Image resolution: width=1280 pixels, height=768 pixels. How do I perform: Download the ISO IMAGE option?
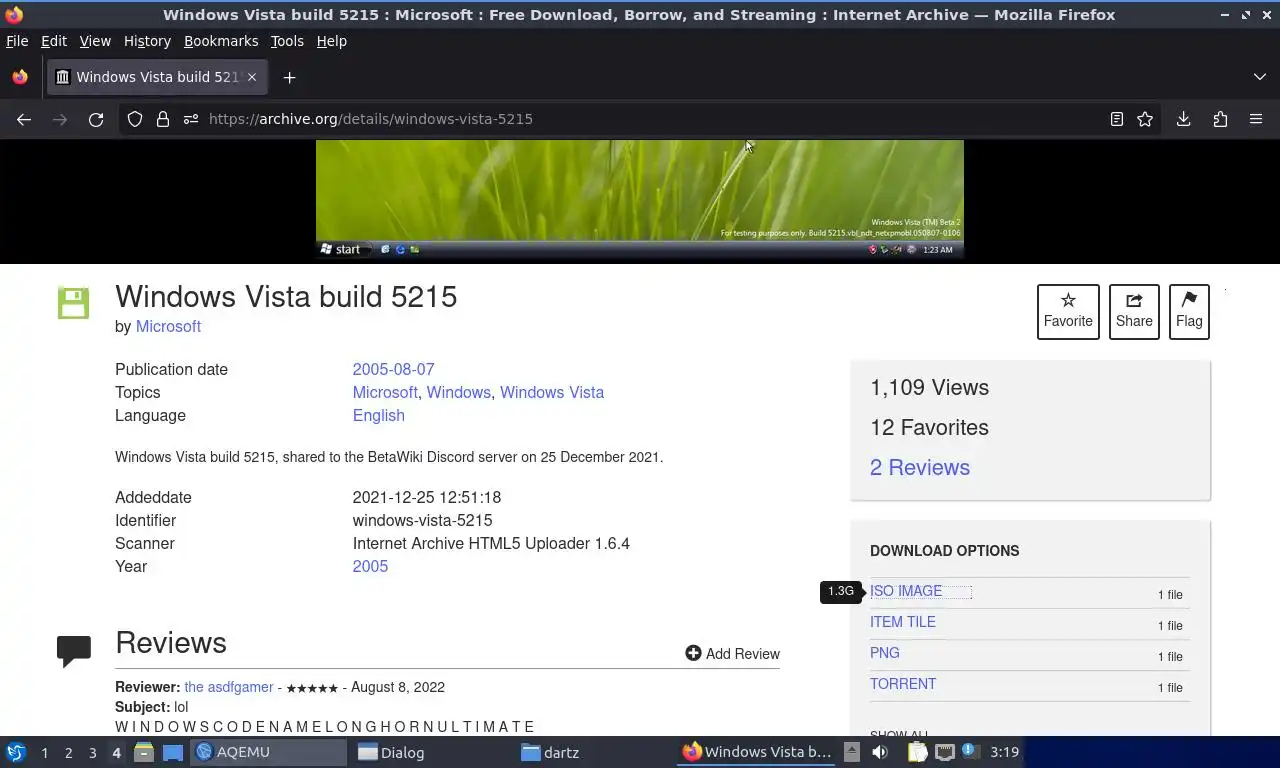point(906,591)
